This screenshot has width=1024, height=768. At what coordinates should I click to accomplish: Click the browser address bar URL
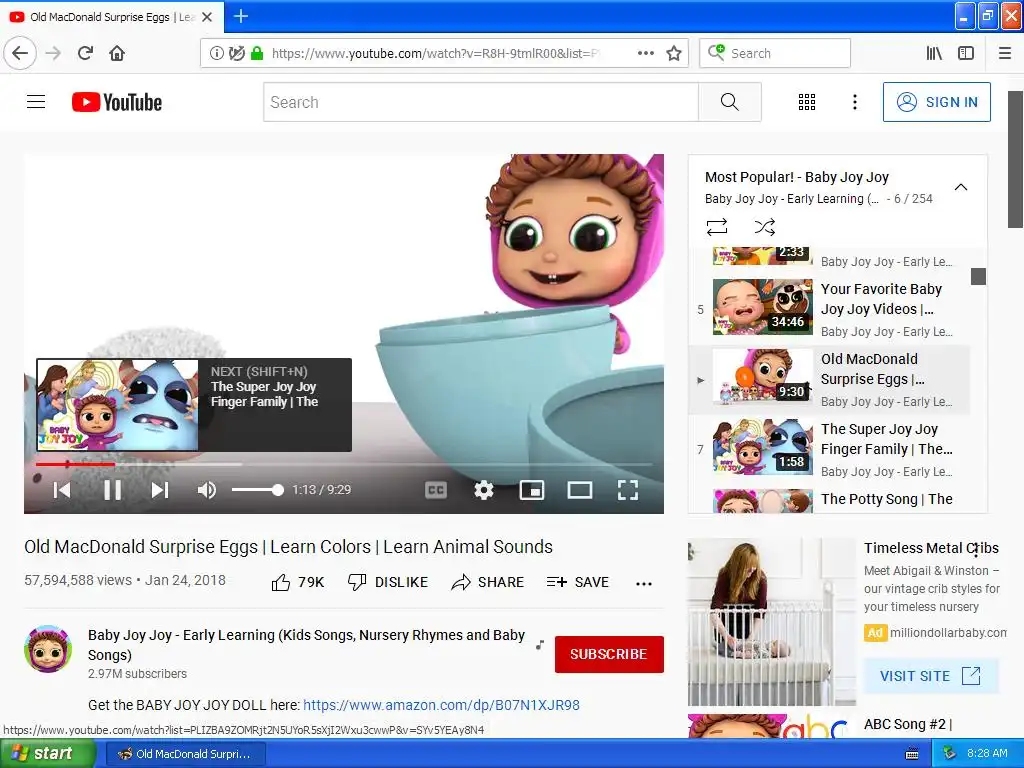[434, 53]
